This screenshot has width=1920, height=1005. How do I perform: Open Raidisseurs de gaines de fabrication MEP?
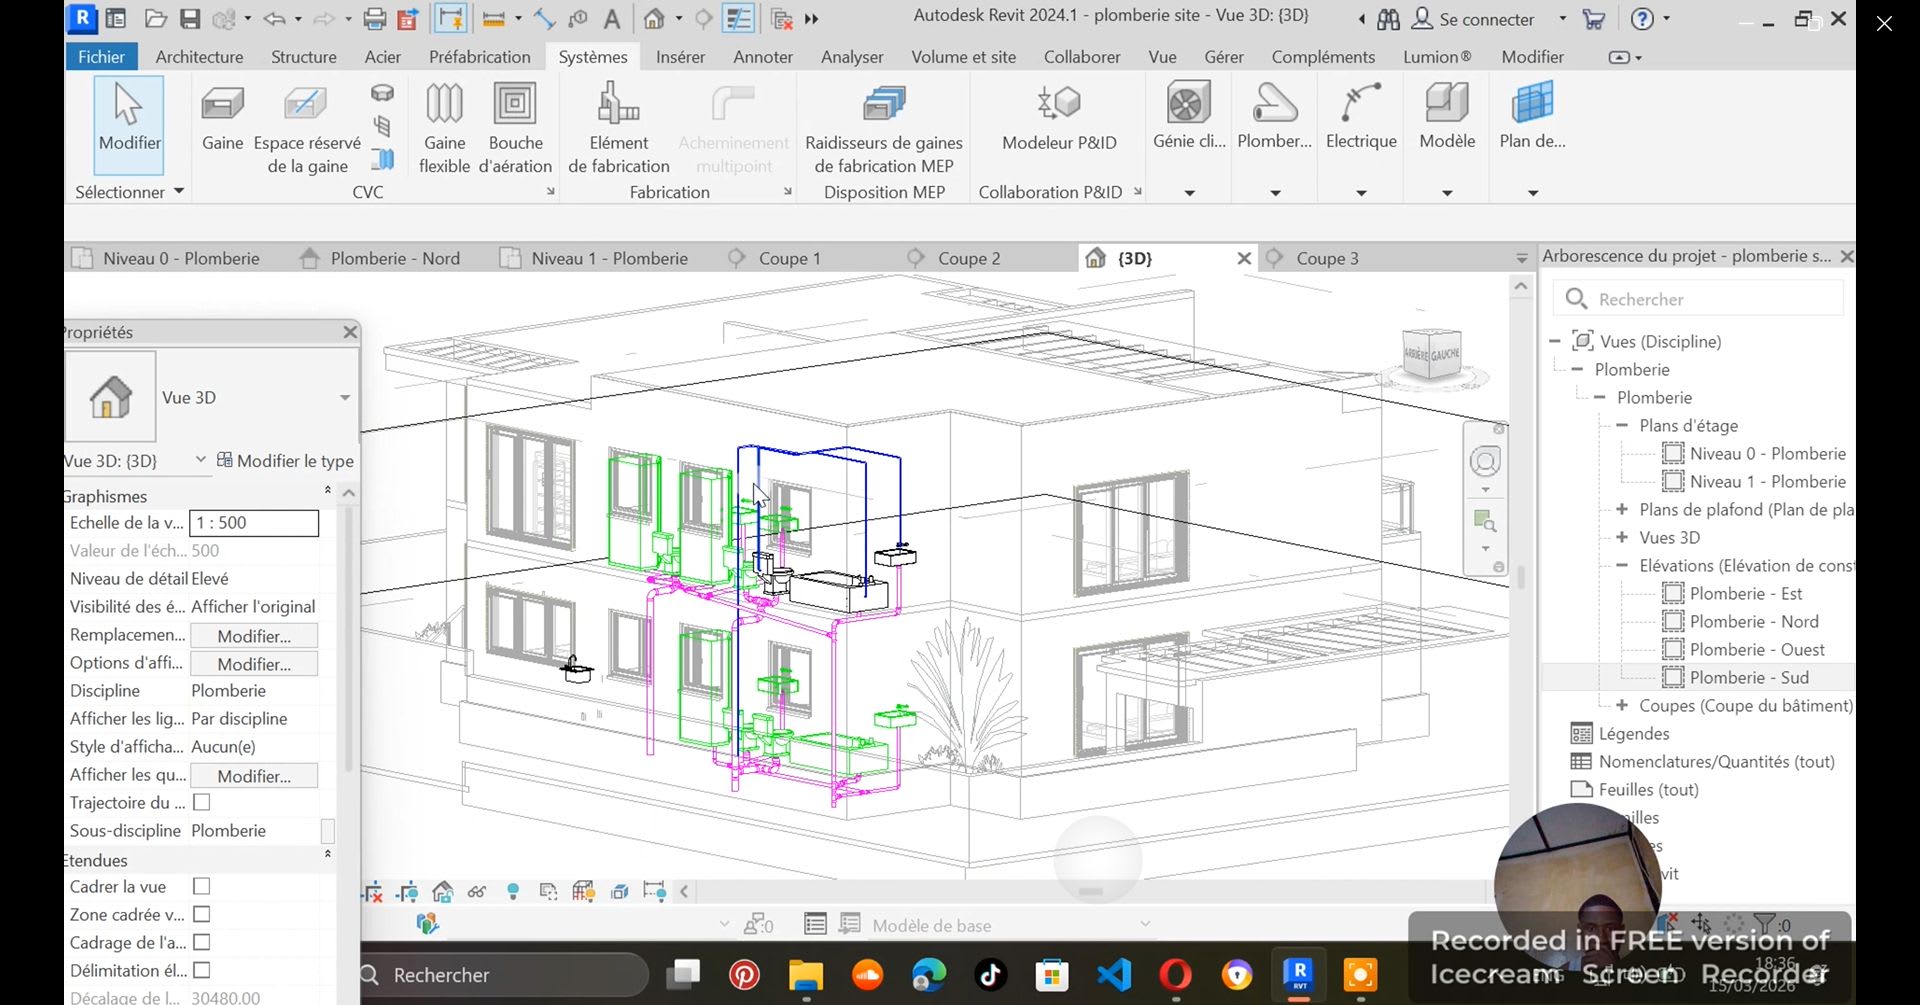[x=884, y=128]
